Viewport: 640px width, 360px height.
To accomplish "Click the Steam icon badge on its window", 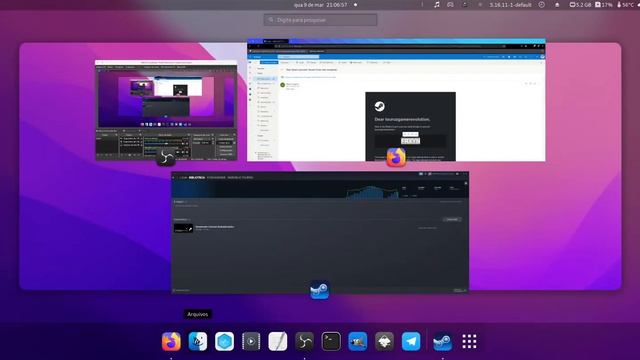I will tap(320, 290).
